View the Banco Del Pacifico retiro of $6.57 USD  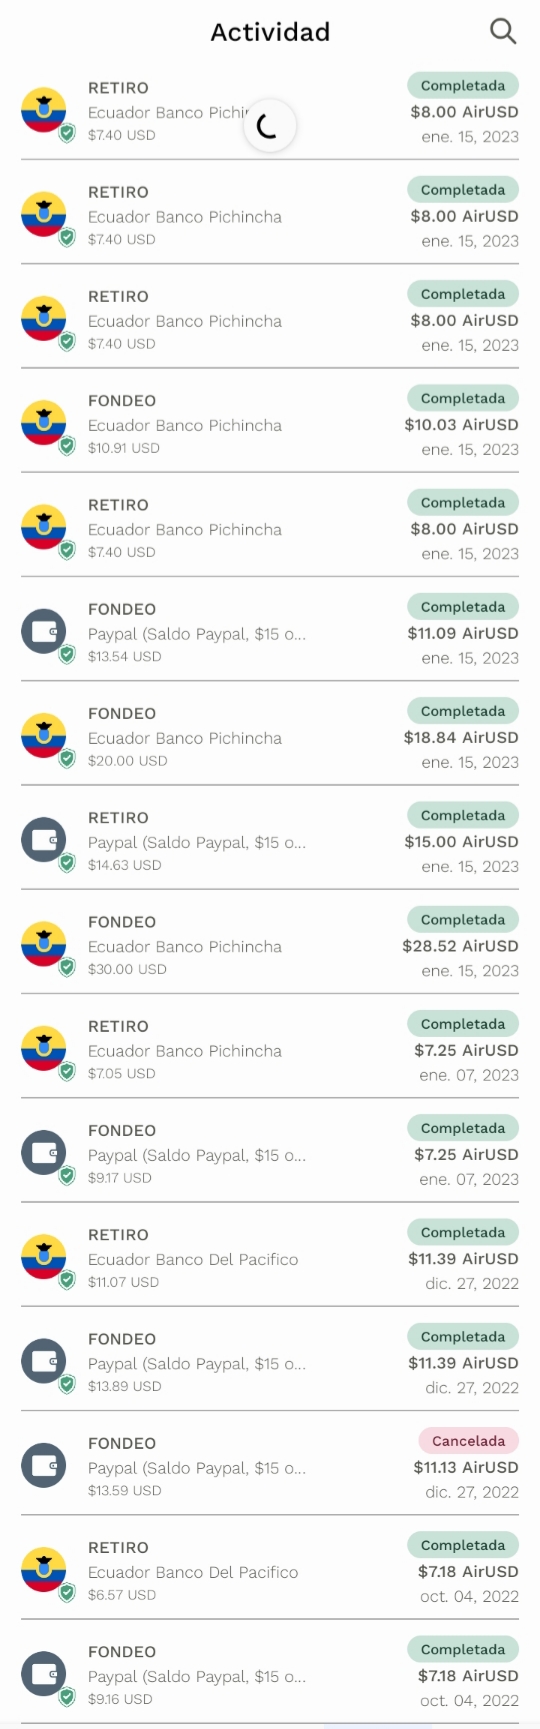(x=270, y=1570)
